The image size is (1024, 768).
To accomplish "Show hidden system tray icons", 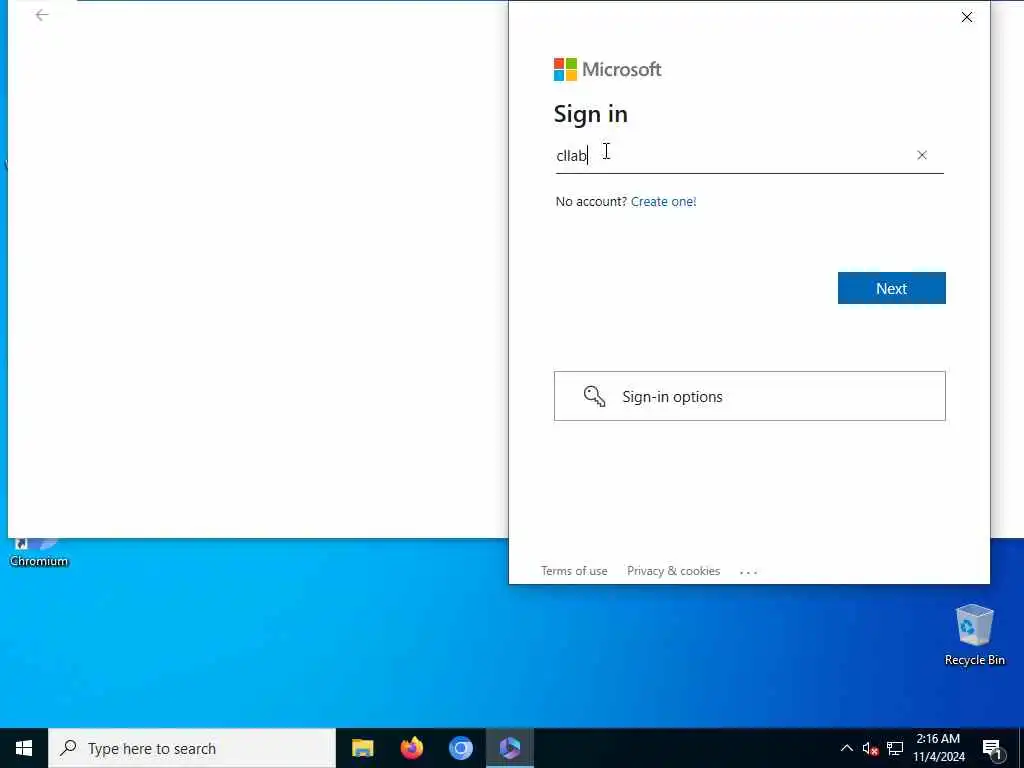I will pyautogui.click(x=846, y=748).
